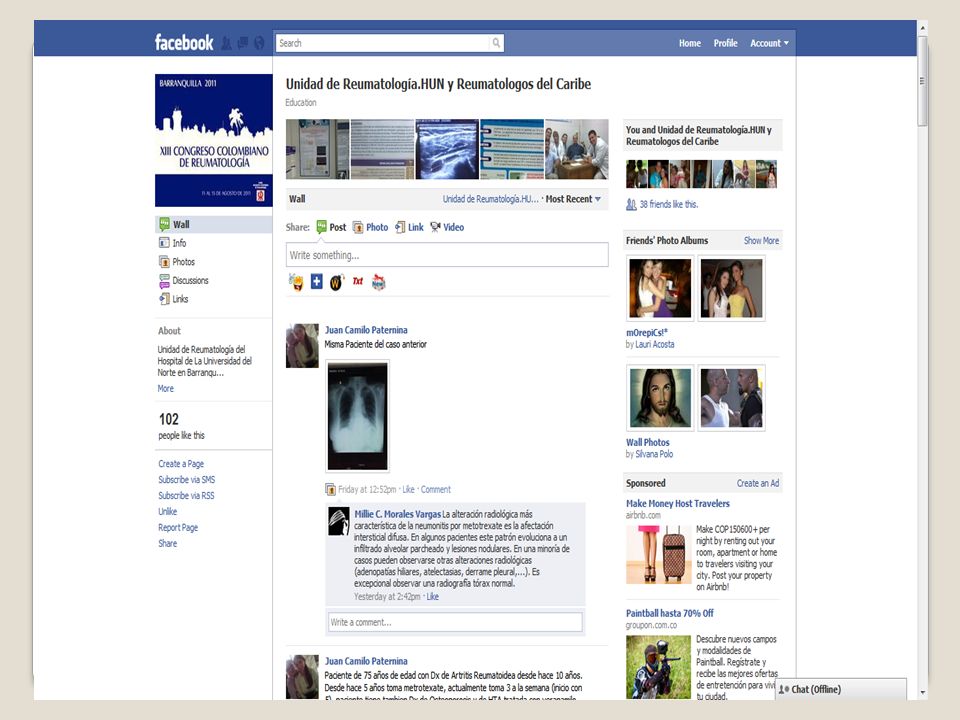Click the photo icon beside Friday timestamp
This screenshot has height=720, width=960.
[331, 489]
